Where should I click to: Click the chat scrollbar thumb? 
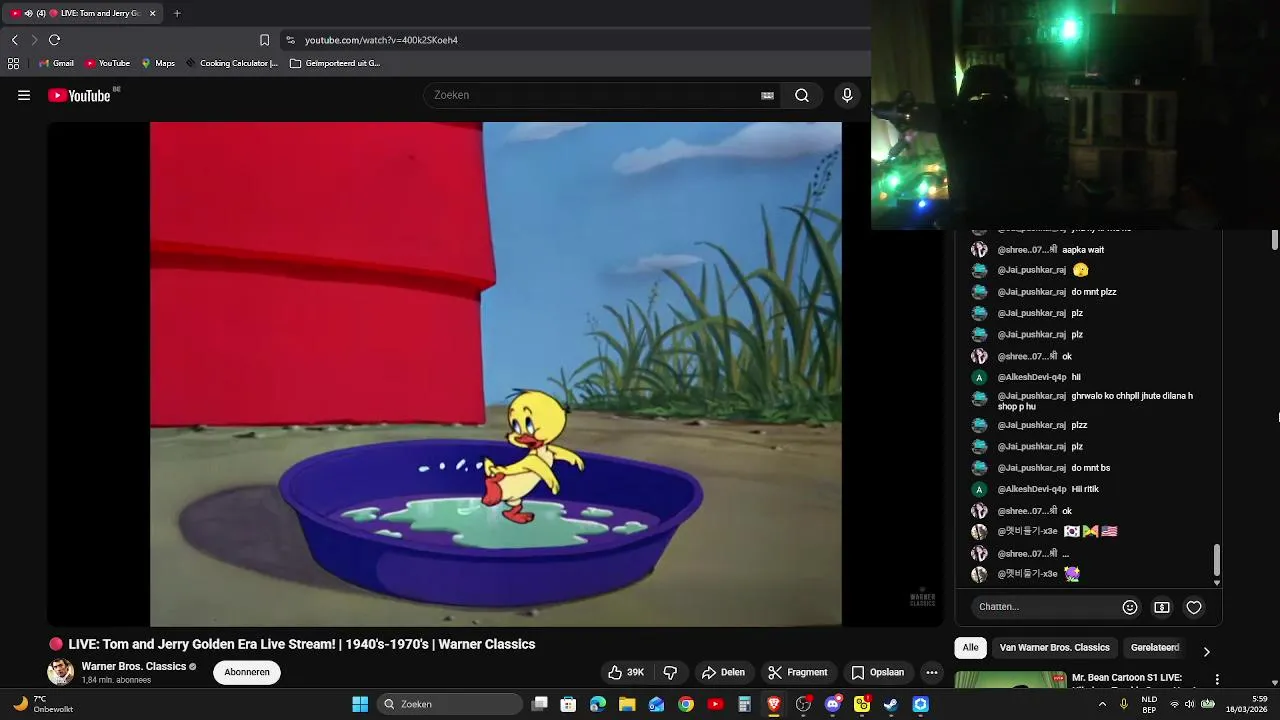[1217, 560]
